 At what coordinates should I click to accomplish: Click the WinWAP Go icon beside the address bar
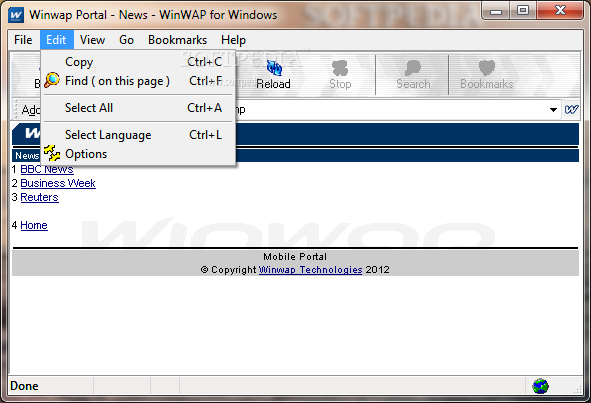[x=571, y=110]
